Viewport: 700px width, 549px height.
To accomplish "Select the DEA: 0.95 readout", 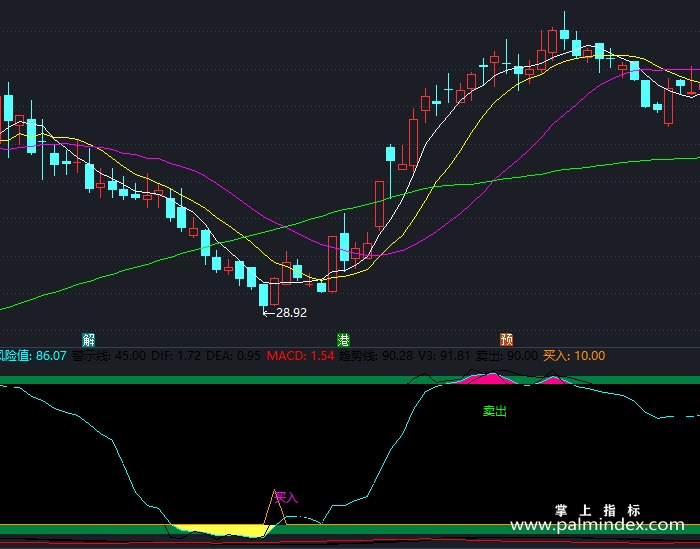I will coord(233,356).
